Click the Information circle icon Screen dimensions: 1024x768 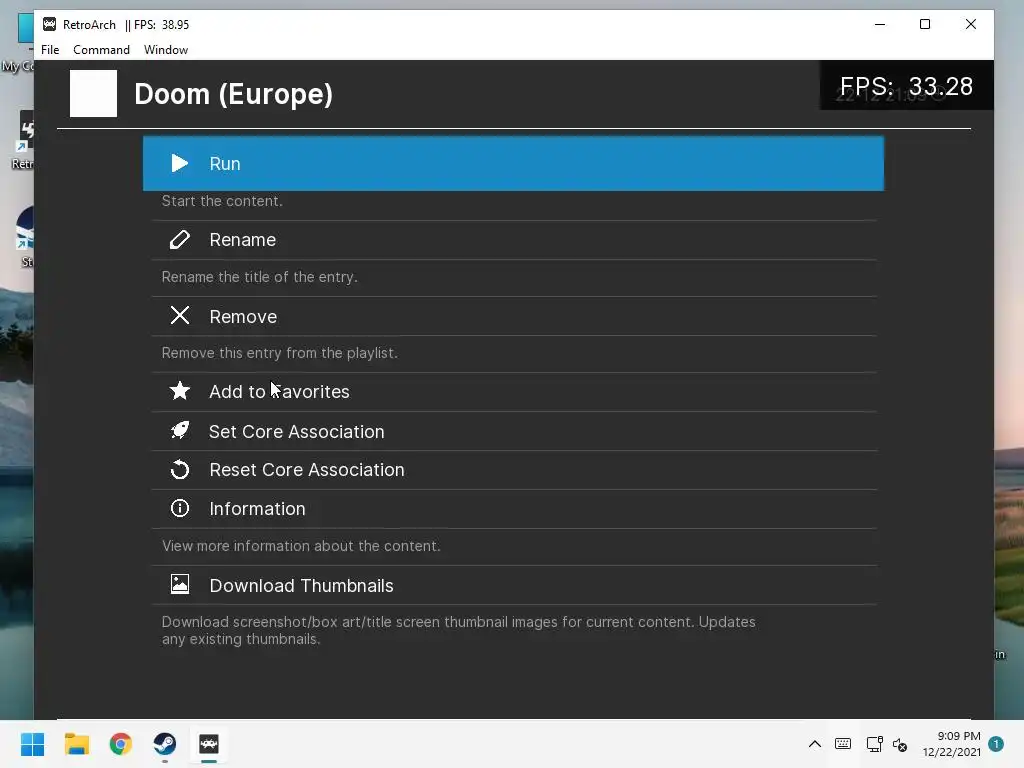click(180, 508)
